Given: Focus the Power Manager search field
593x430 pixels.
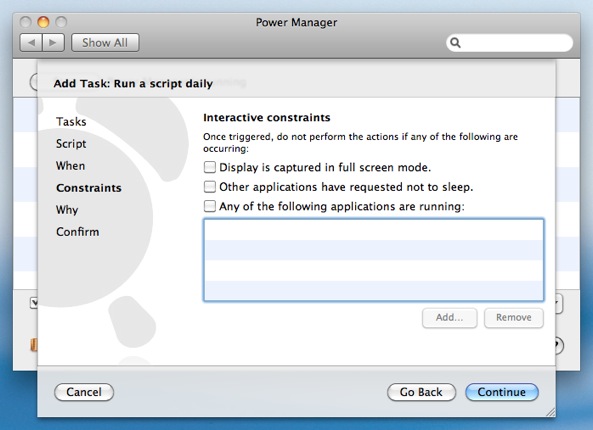Looking at the screenshot, I should point(510,43).
